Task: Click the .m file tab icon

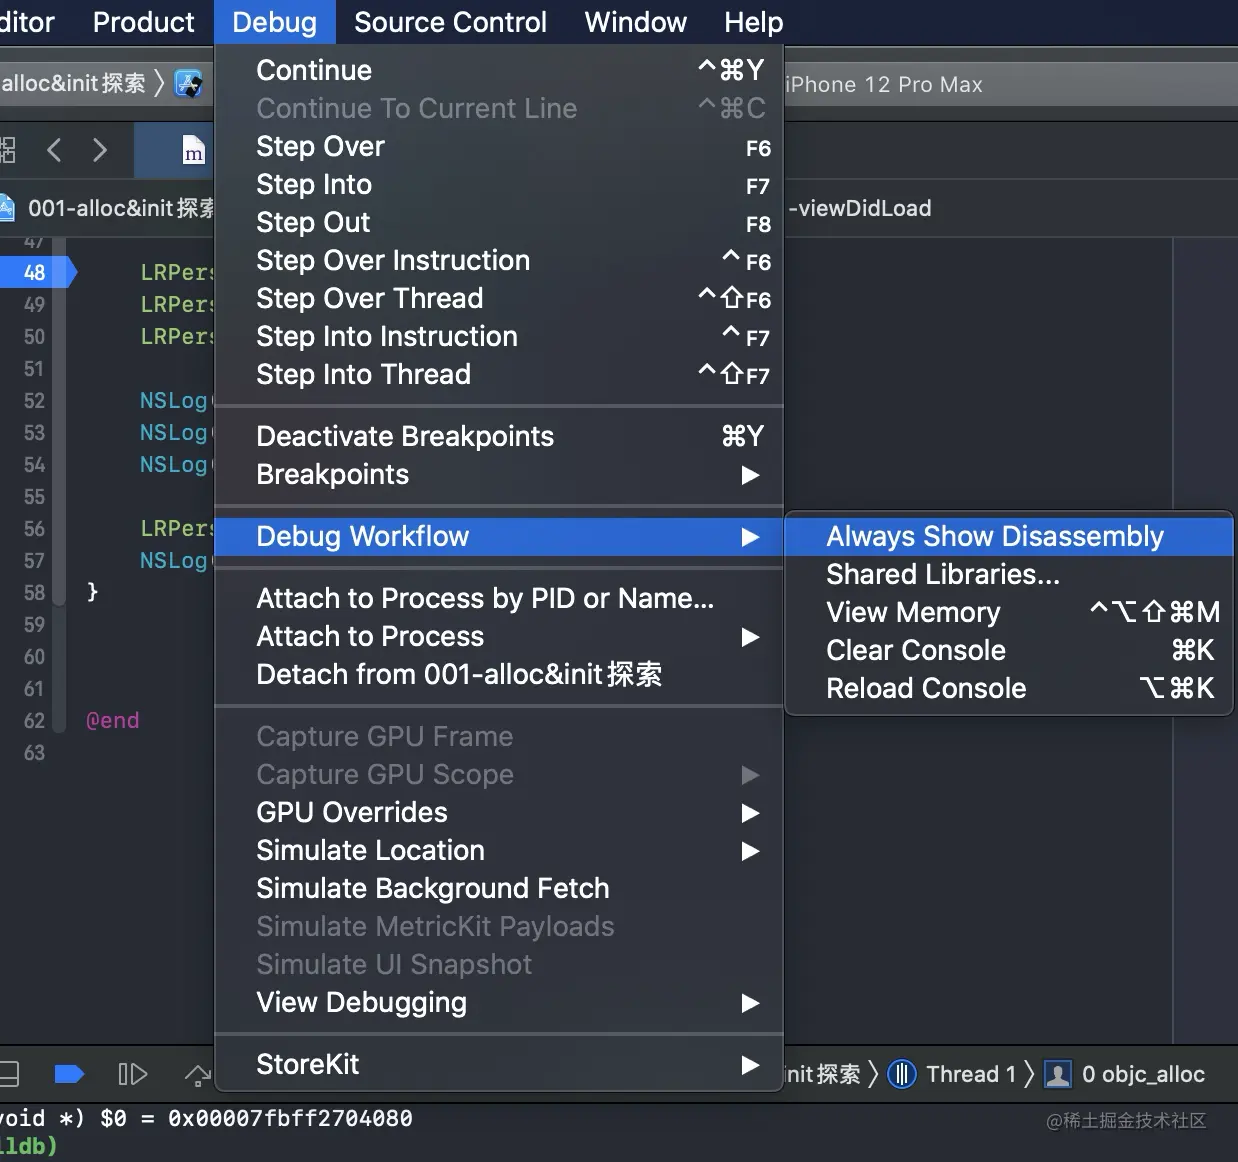Action: tap(194, 151)
